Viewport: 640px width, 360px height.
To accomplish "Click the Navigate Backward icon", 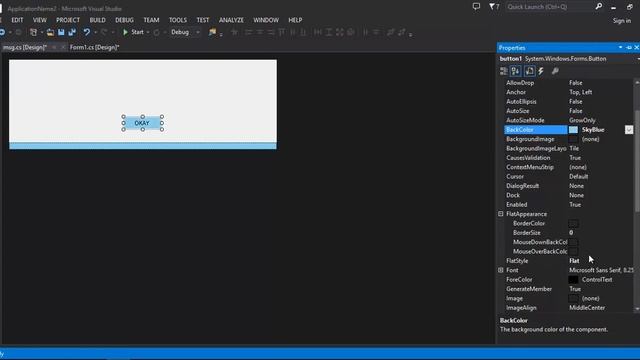I will click(2, 32).
